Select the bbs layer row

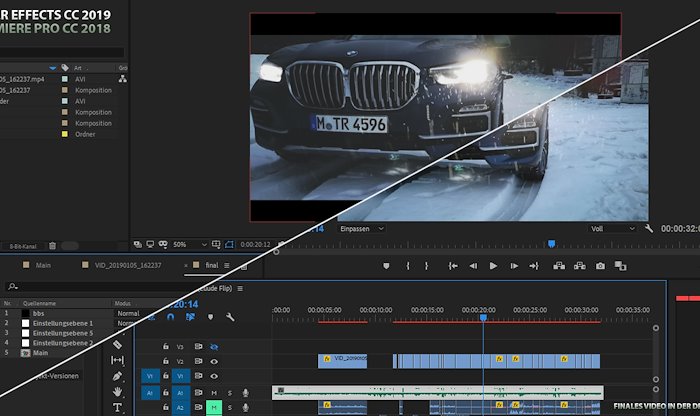[x=58, y=313]
